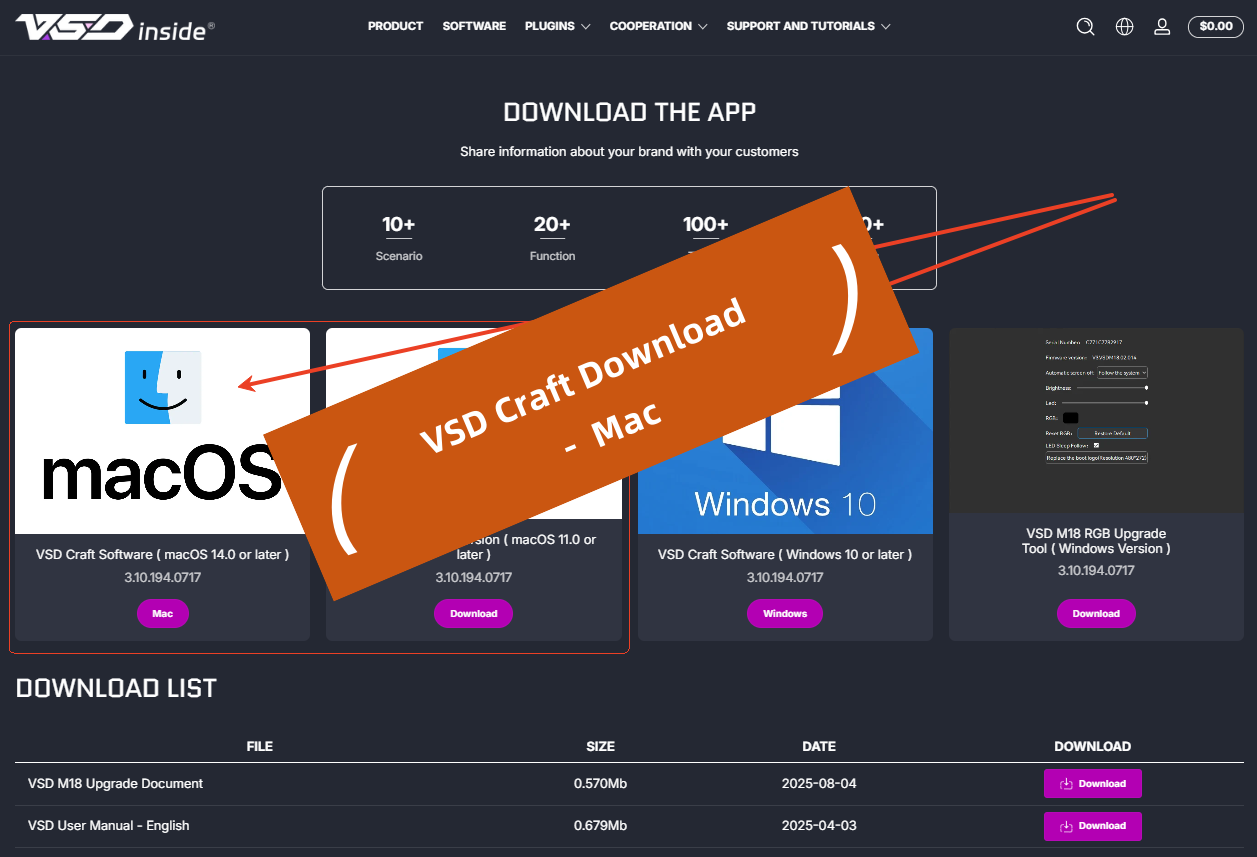Expand the COOPERATION dropdown menu

click(x=658, y=26)
